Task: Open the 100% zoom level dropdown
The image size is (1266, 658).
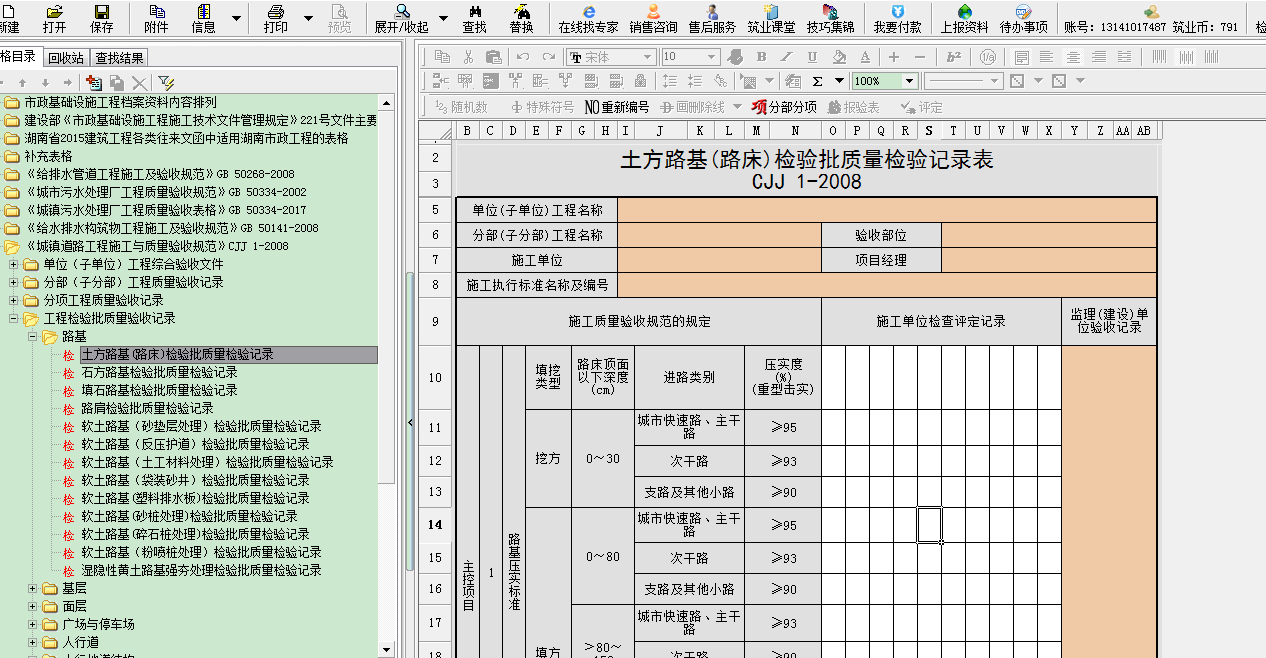Action: (909, 81)
